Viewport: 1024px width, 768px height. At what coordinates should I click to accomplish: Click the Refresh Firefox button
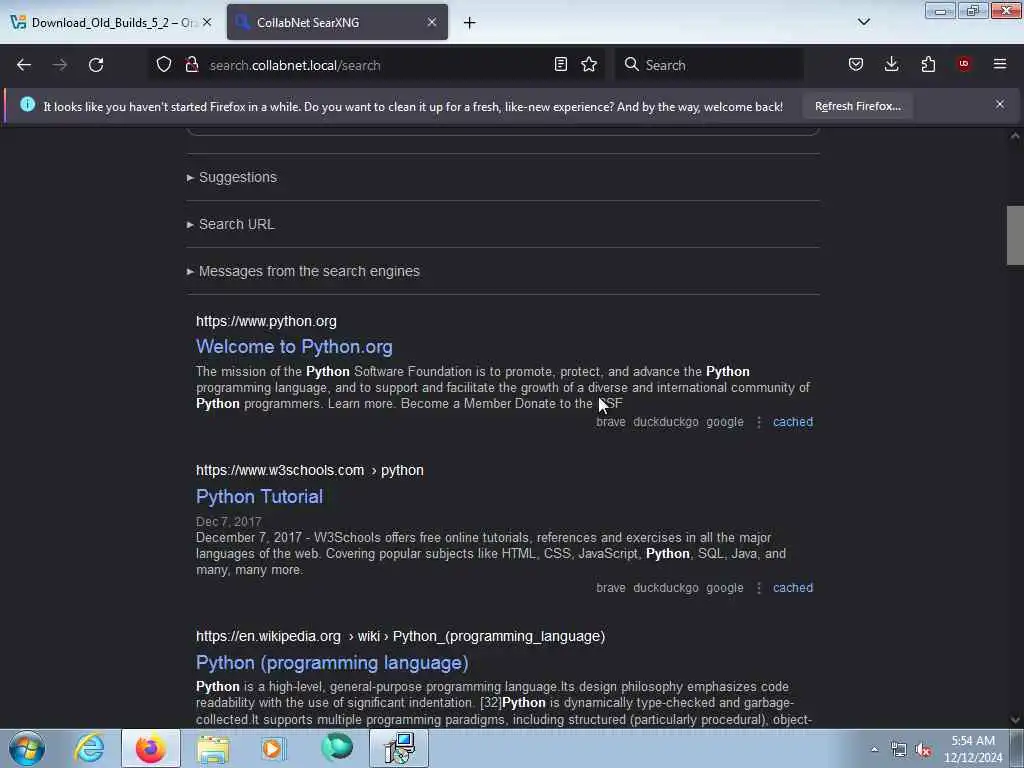(857, 106)
